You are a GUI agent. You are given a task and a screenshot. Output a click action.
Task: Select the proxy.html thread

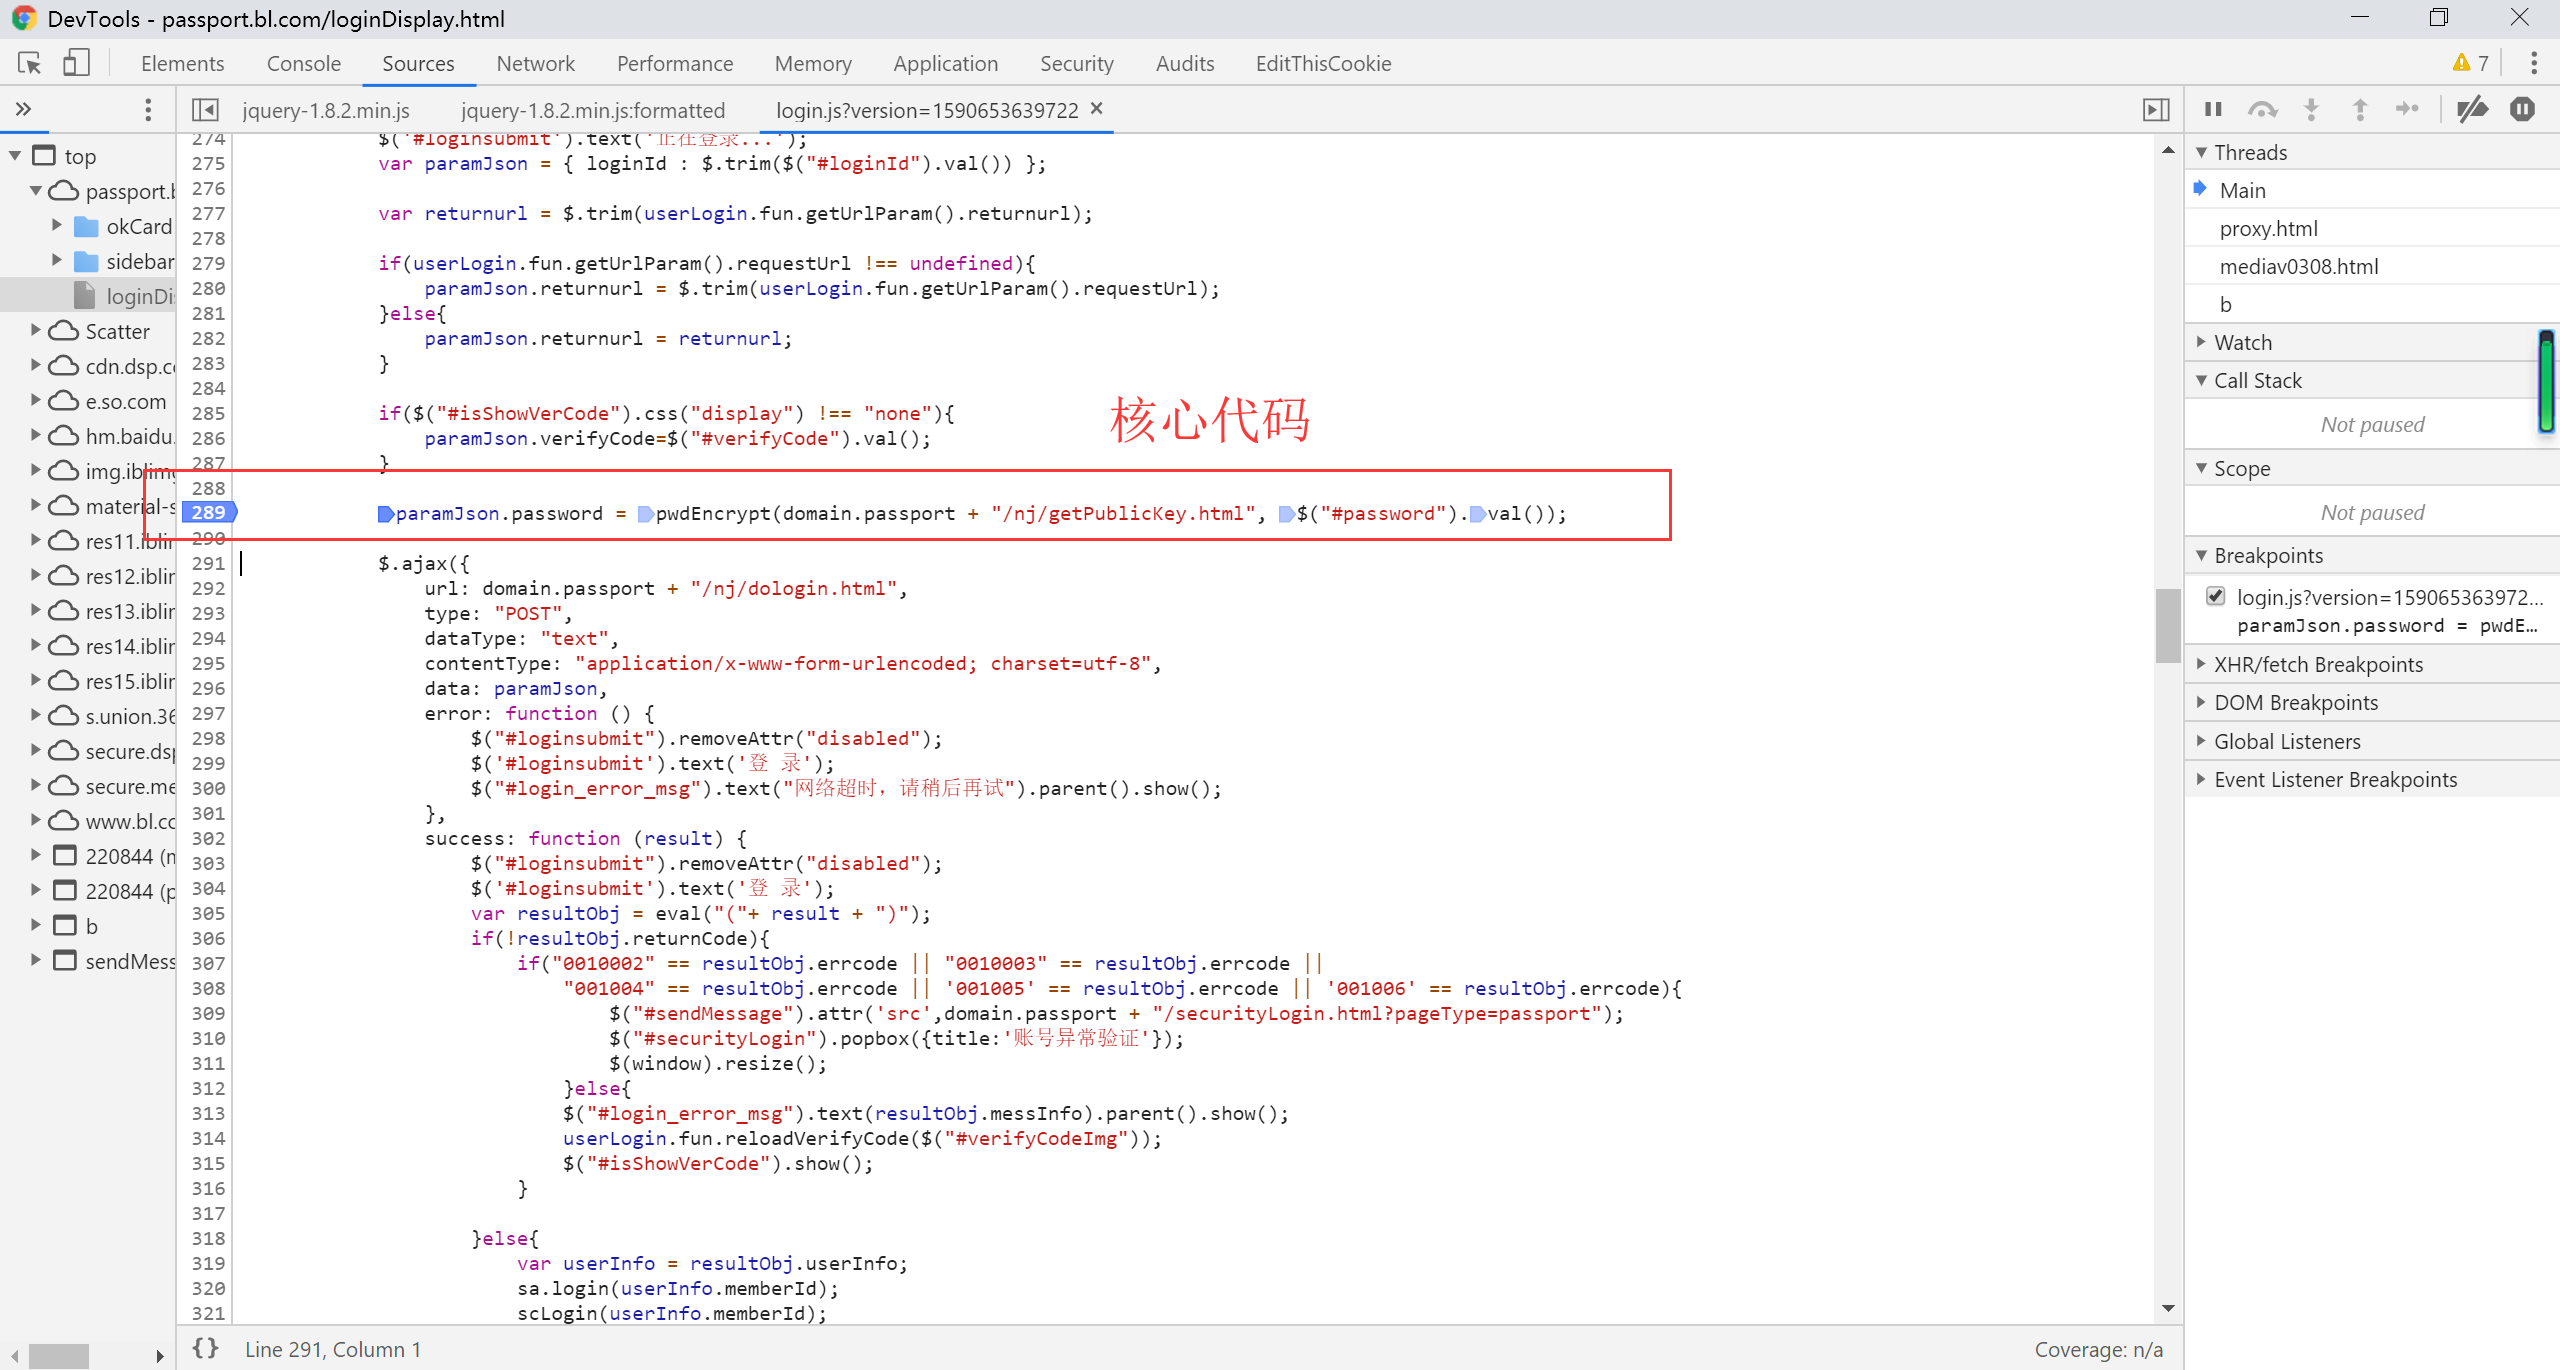(2268, 228)
